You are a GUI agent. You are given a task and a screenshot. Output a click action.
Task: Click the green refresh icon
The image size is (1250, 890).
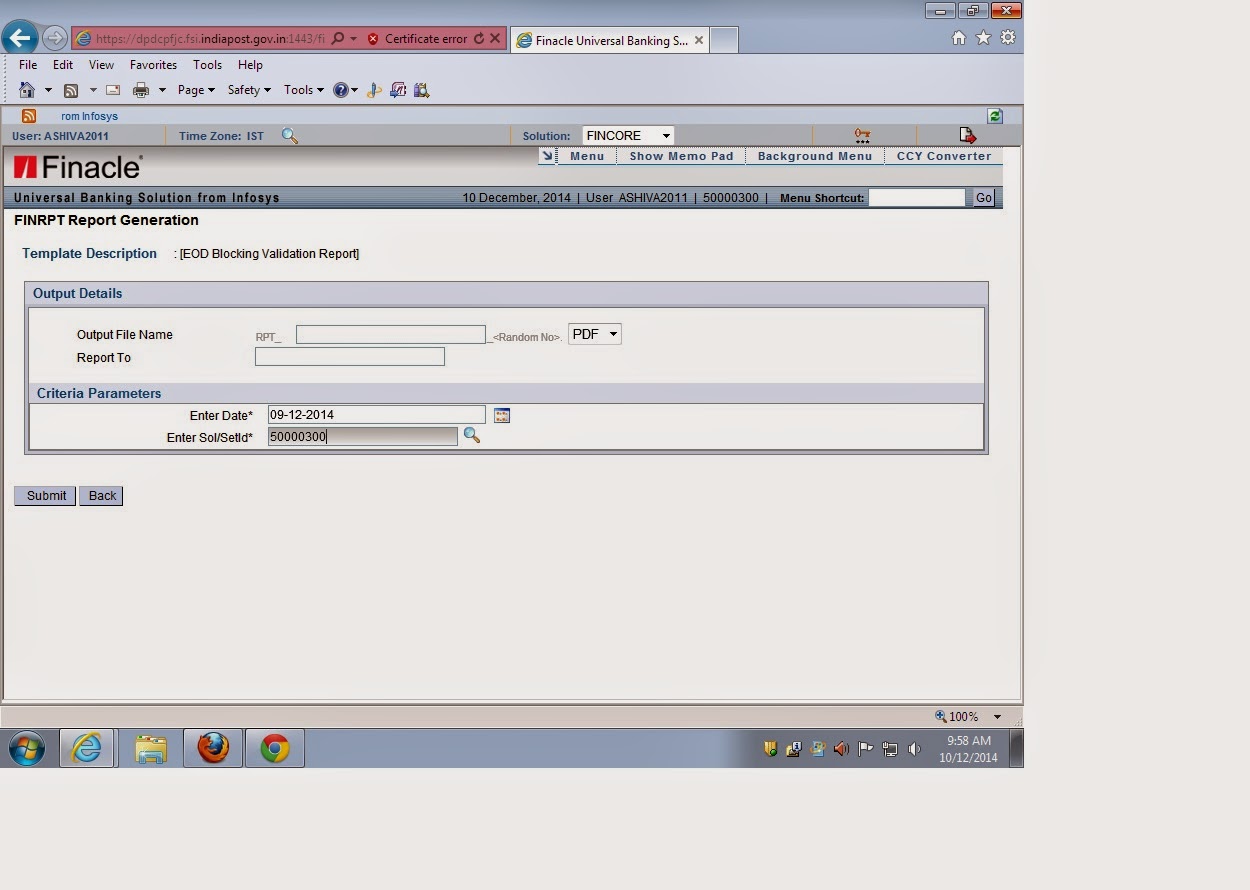[995, 116]
